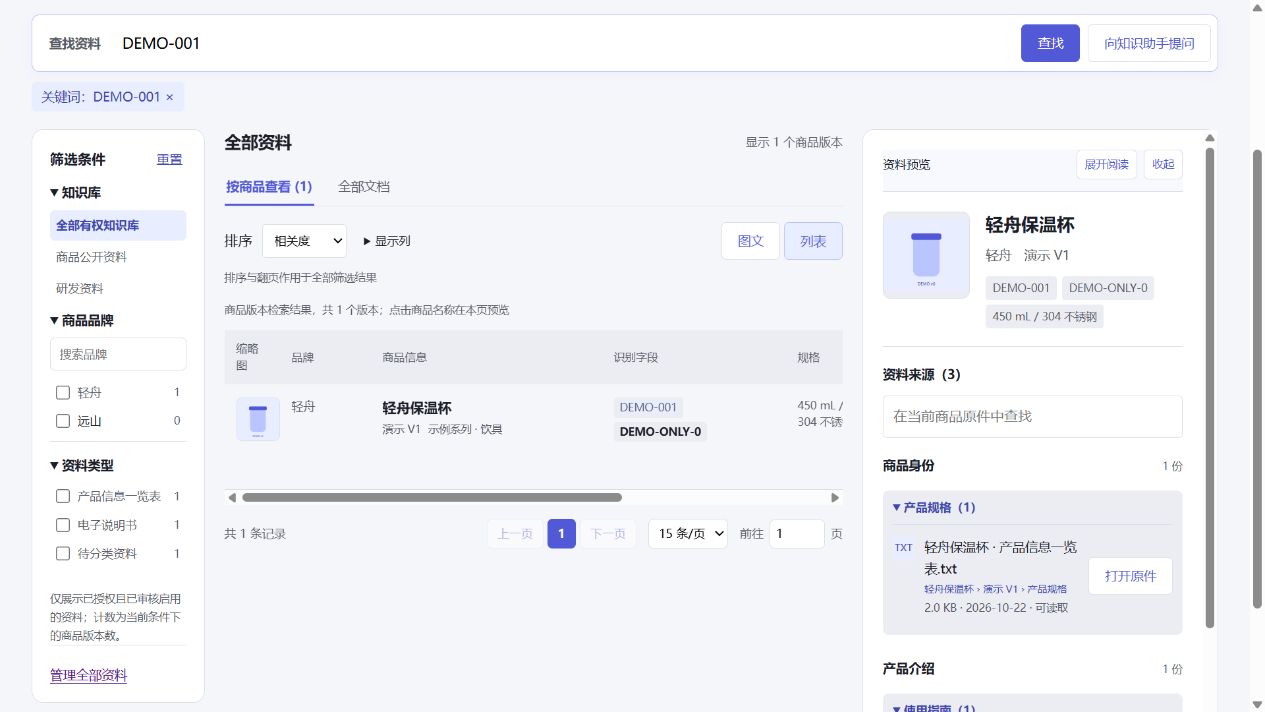The image size is (1265, 712).
Task: Open the 相关度 sort dropdown
Action: tap(304, 241)
